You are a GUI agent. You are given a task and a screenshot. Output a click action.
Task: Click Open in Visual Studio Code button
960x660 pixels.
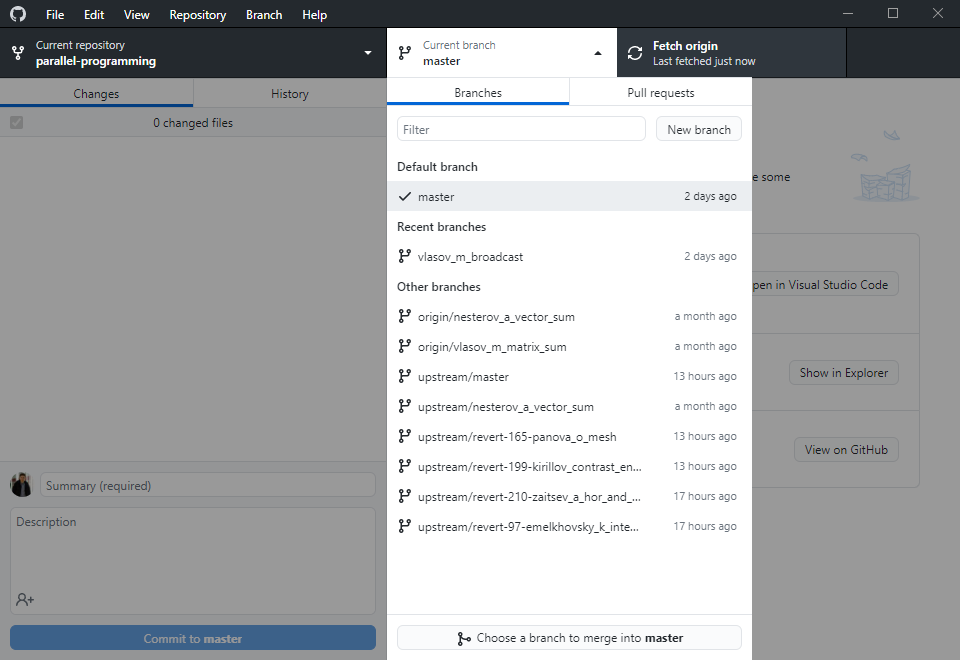click(825, 285)
